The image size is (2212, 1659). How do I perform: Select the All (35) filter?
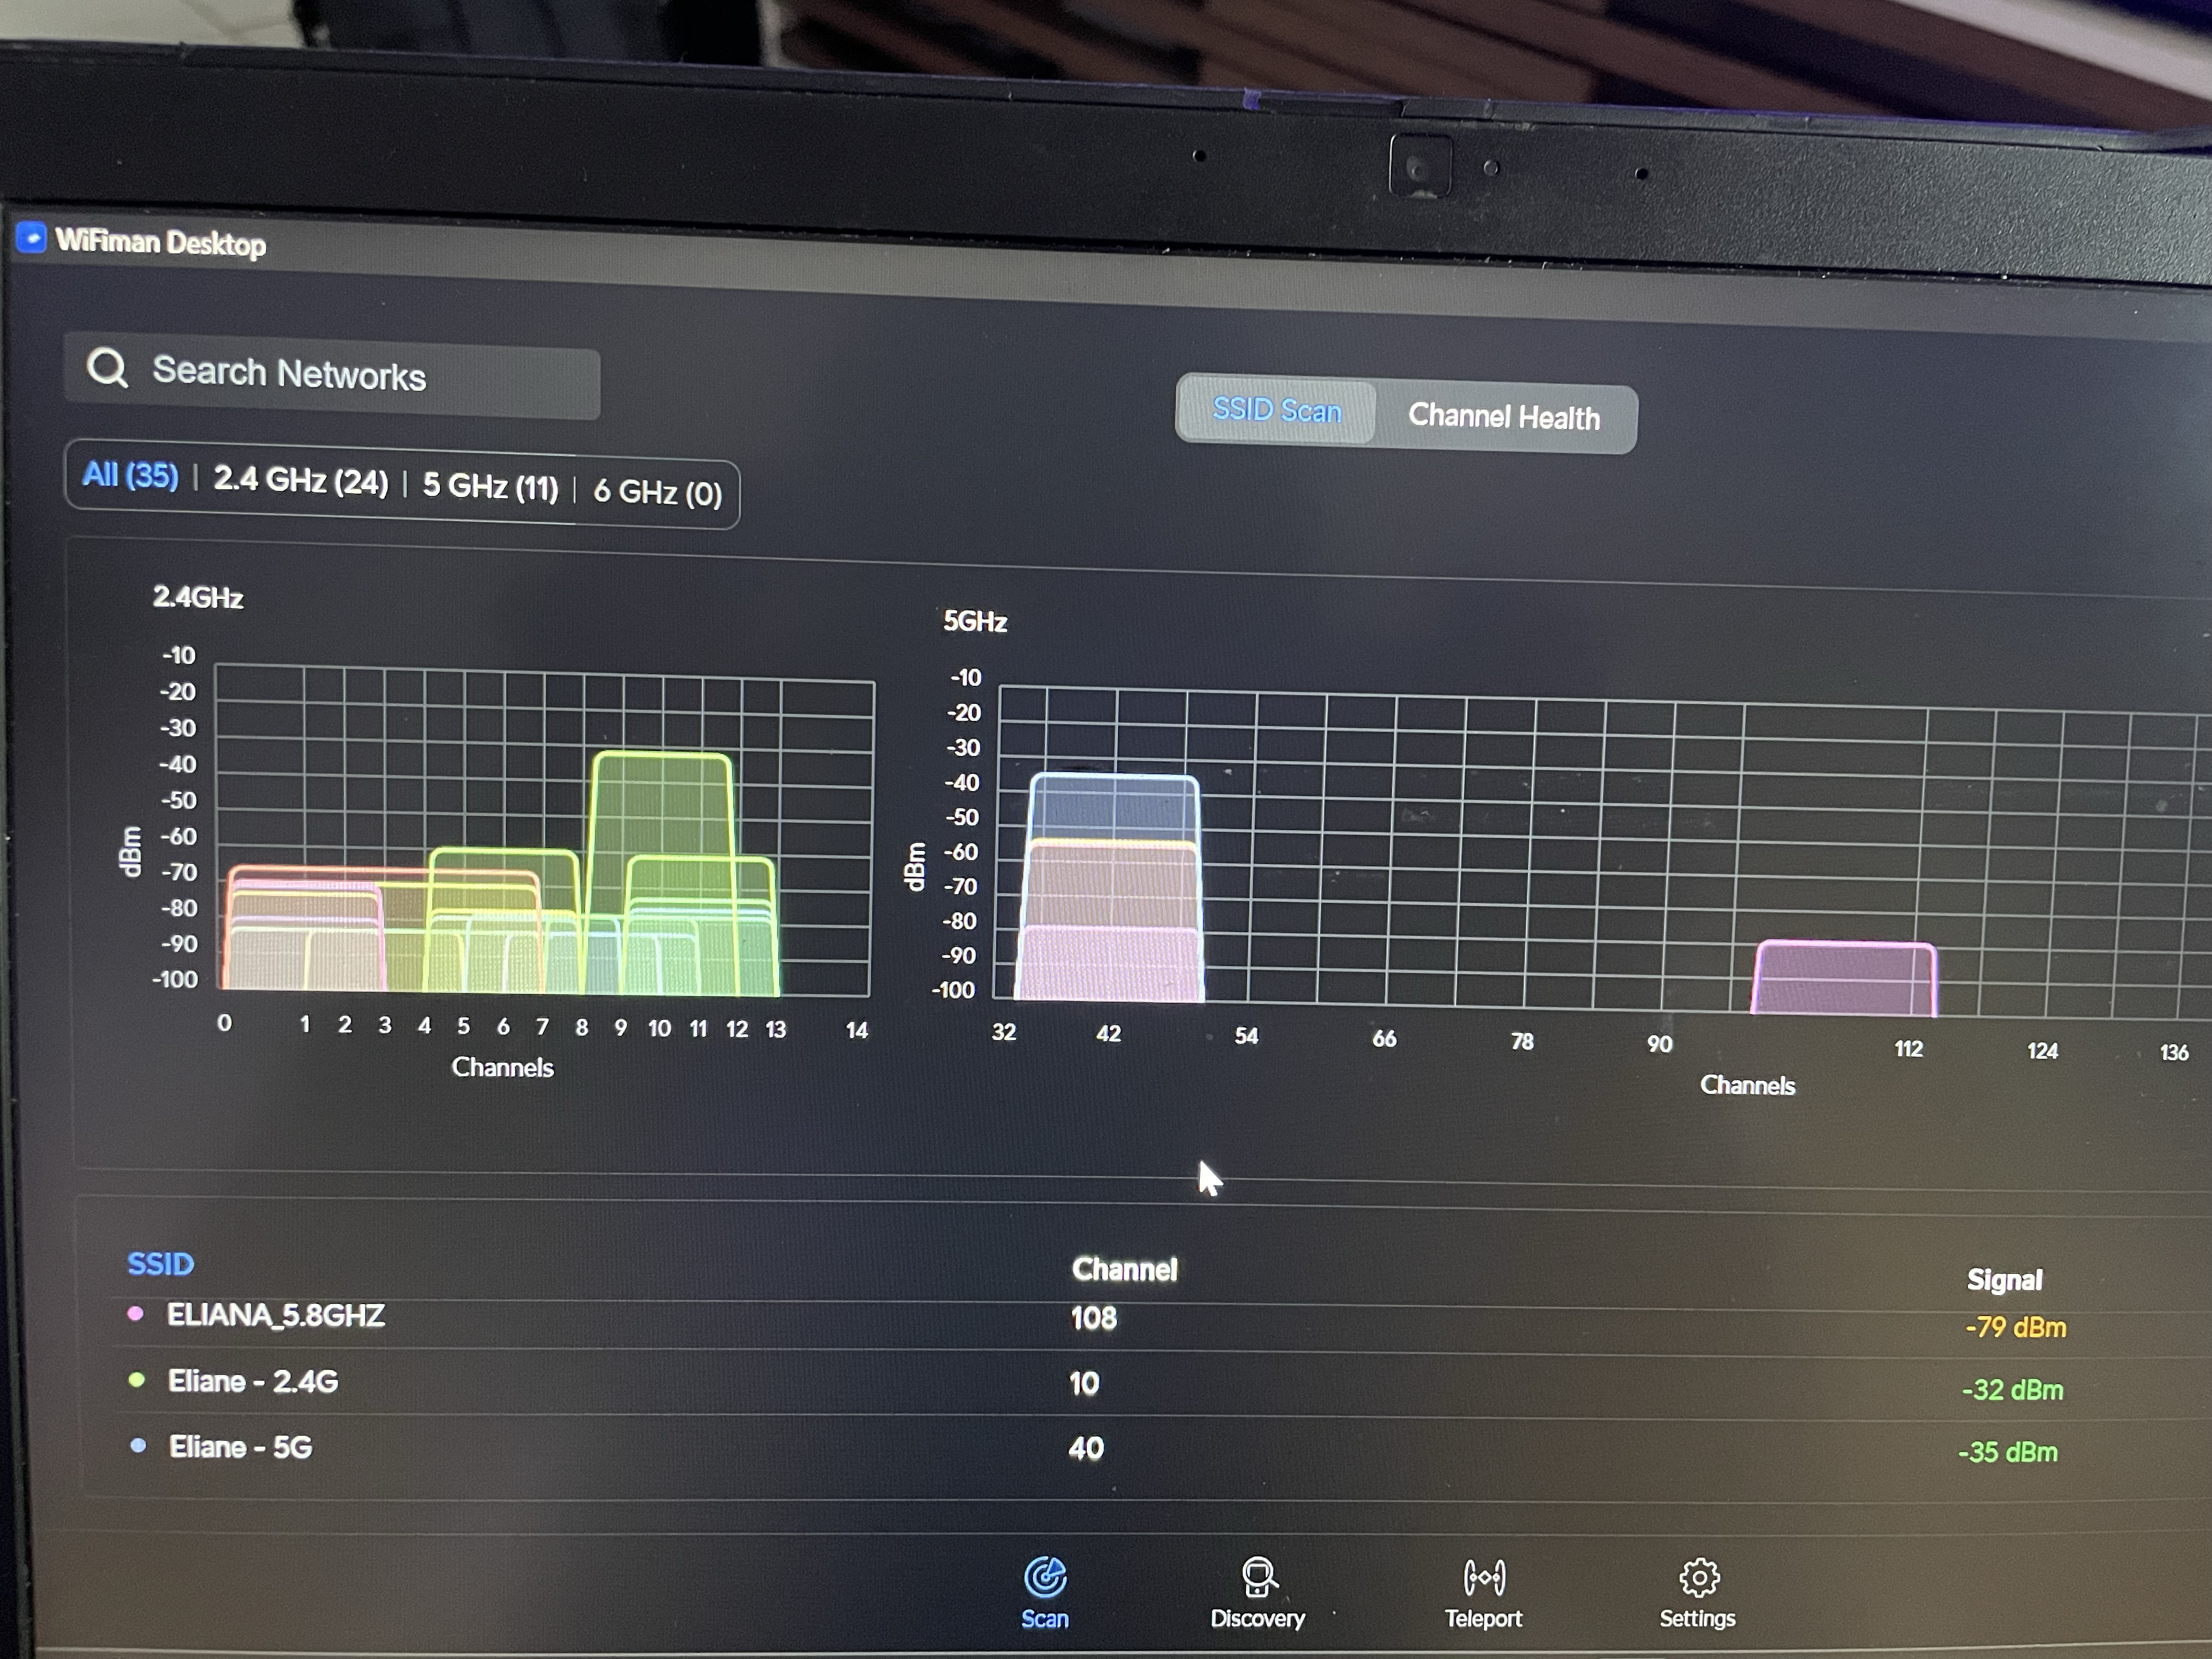point(130,475)
